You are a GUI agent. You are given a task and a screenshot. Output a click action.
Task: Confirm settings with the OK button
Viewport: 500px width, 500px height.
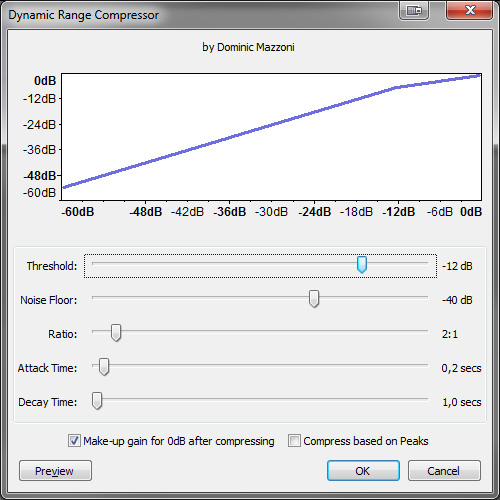(x=363, y=471)
